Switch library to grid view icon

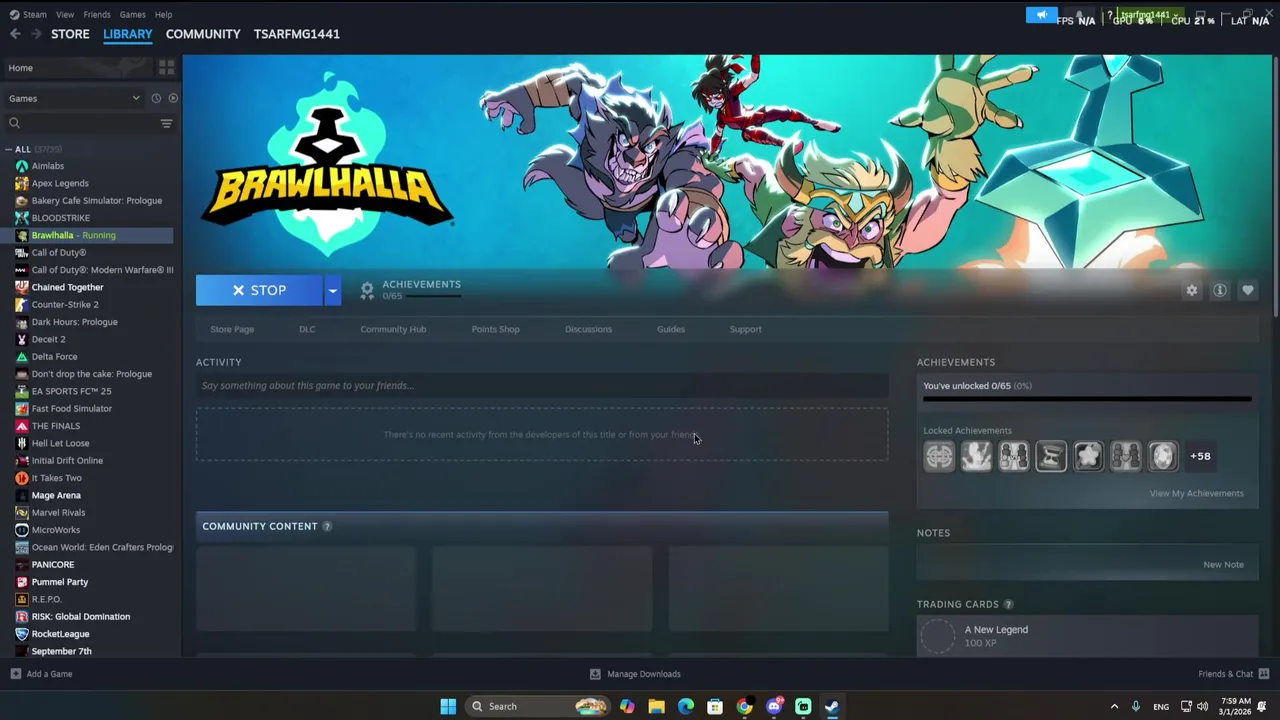[x=167, y=68]
